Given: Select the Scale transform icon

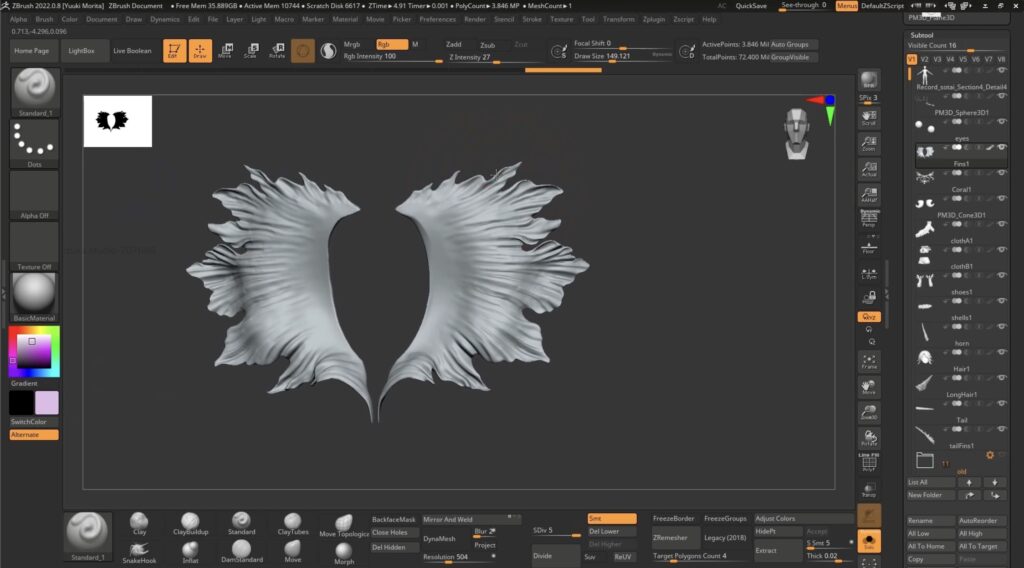Looking at the screenshot, I should point(251,50).
